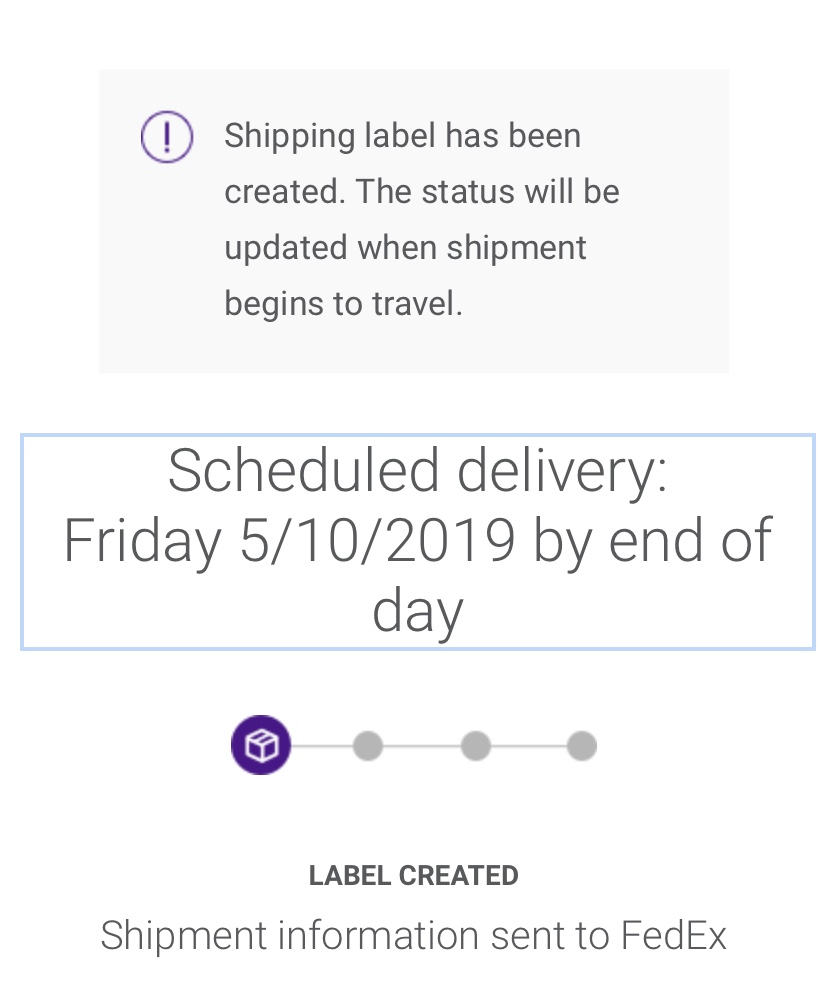Click the exclamation alert icon in the notice
The image size is (828, 991).
(x=166, y=137)
